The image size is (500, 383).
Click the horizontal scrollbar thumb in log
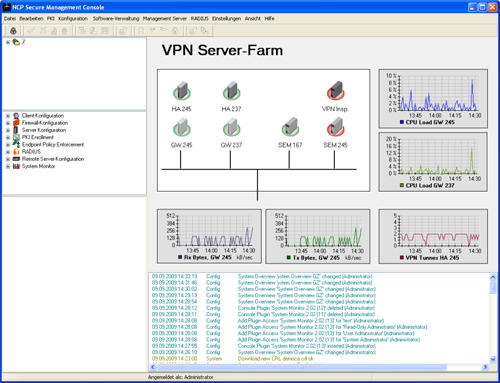coord(302,367)
